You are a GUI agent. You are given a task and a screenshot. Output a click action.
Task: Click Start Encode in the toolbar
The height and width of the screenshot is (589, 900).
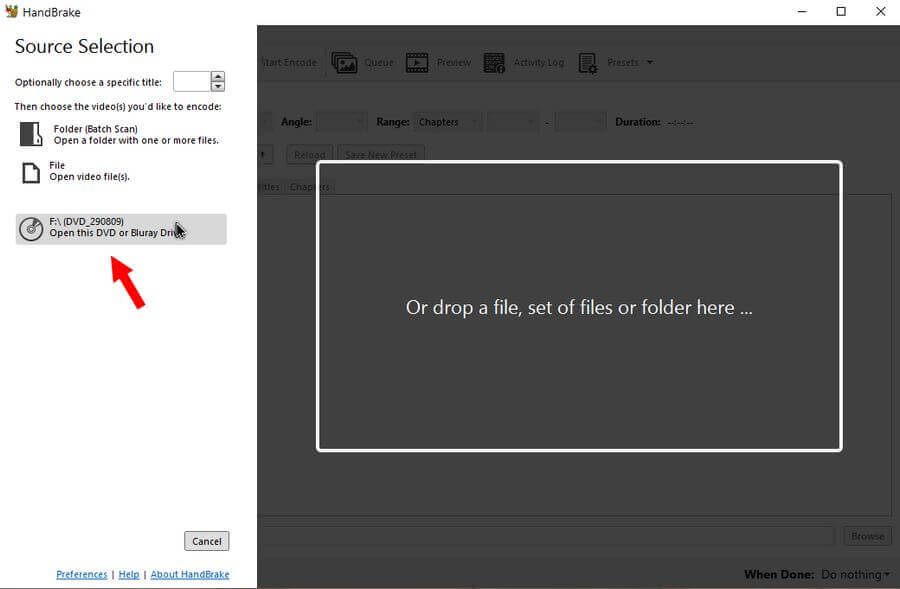pyautogui.click(x=289, y=62)
